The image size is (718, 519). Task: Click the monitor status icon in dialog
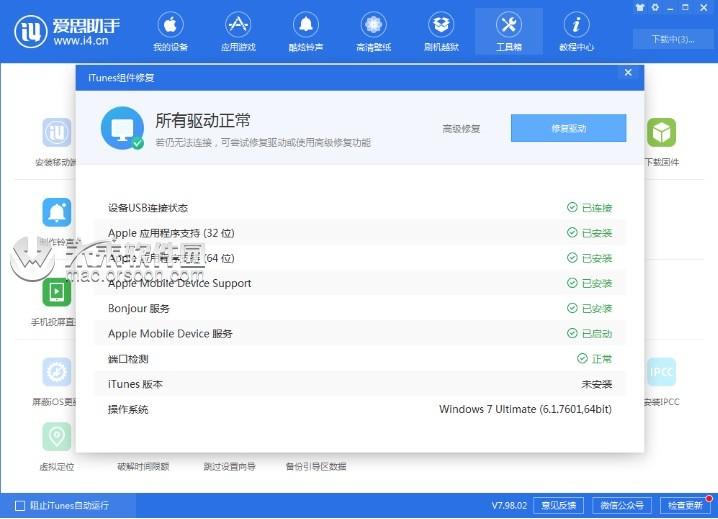122,128
